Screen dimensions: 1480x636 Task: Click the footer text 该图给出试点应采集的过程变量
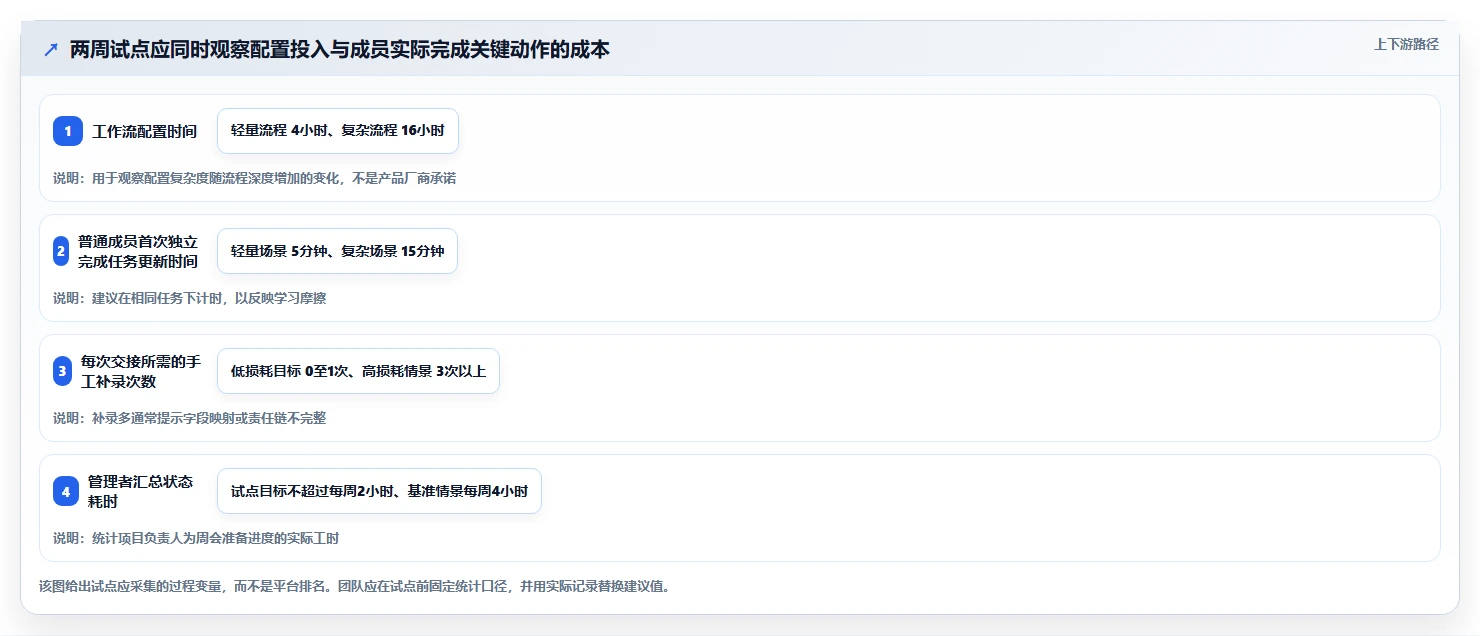354,586
